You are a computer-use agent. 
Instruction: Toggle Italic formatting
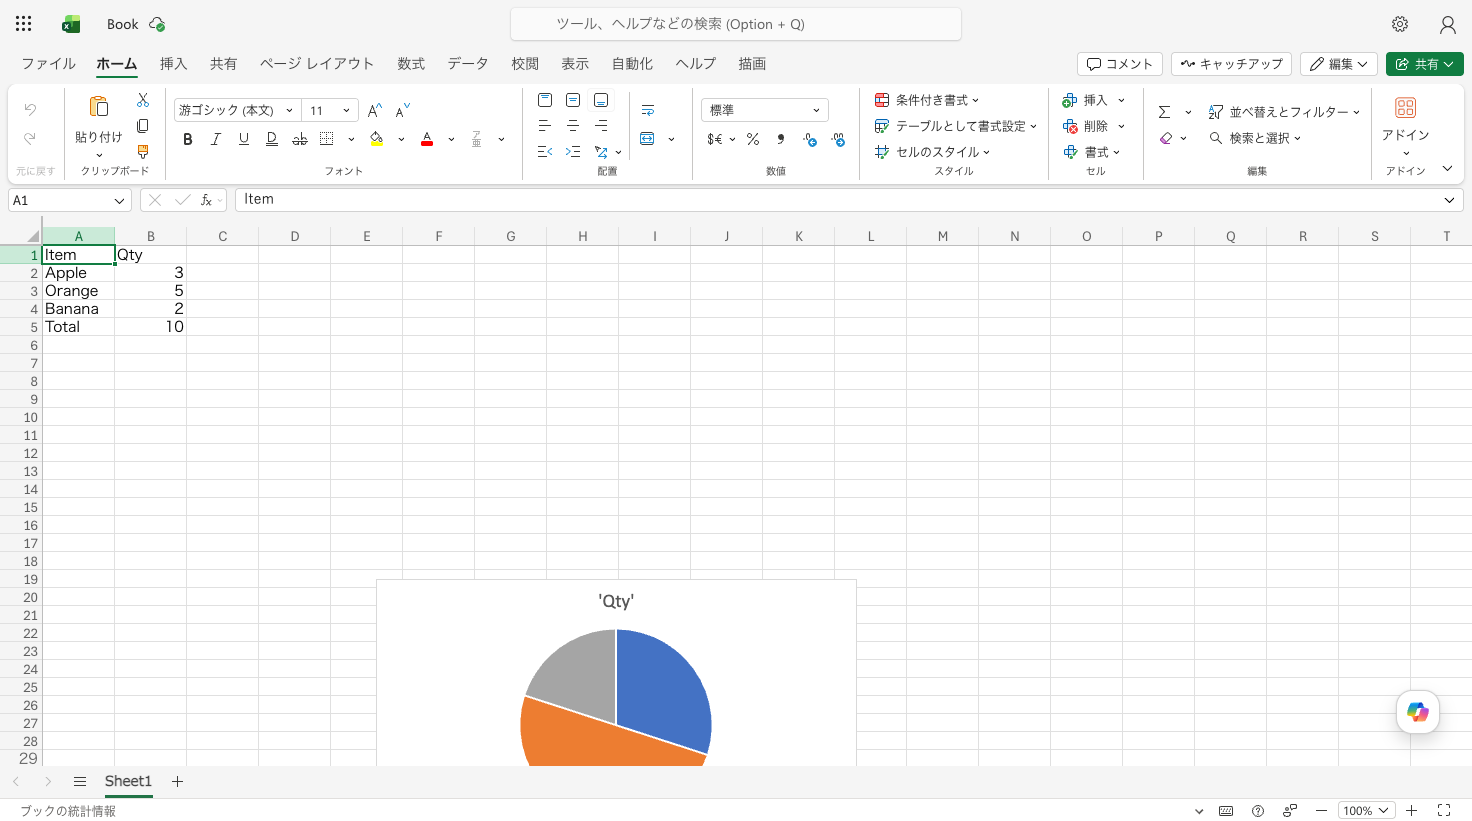pos(215,139)
